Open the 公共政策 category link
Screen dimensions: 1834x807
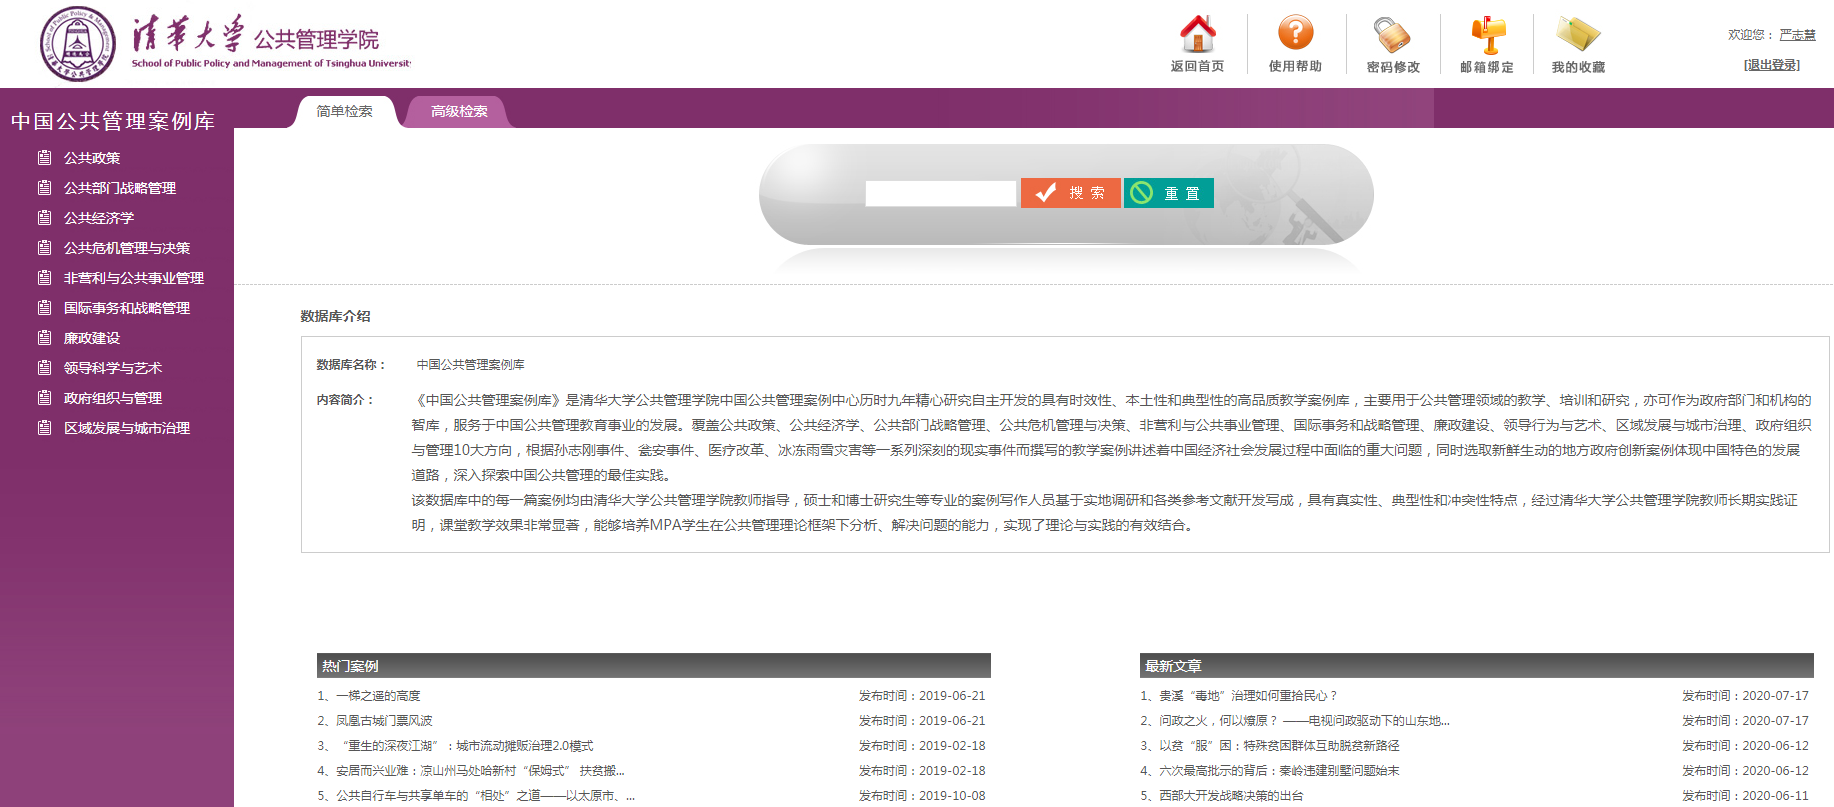point(92,158)
